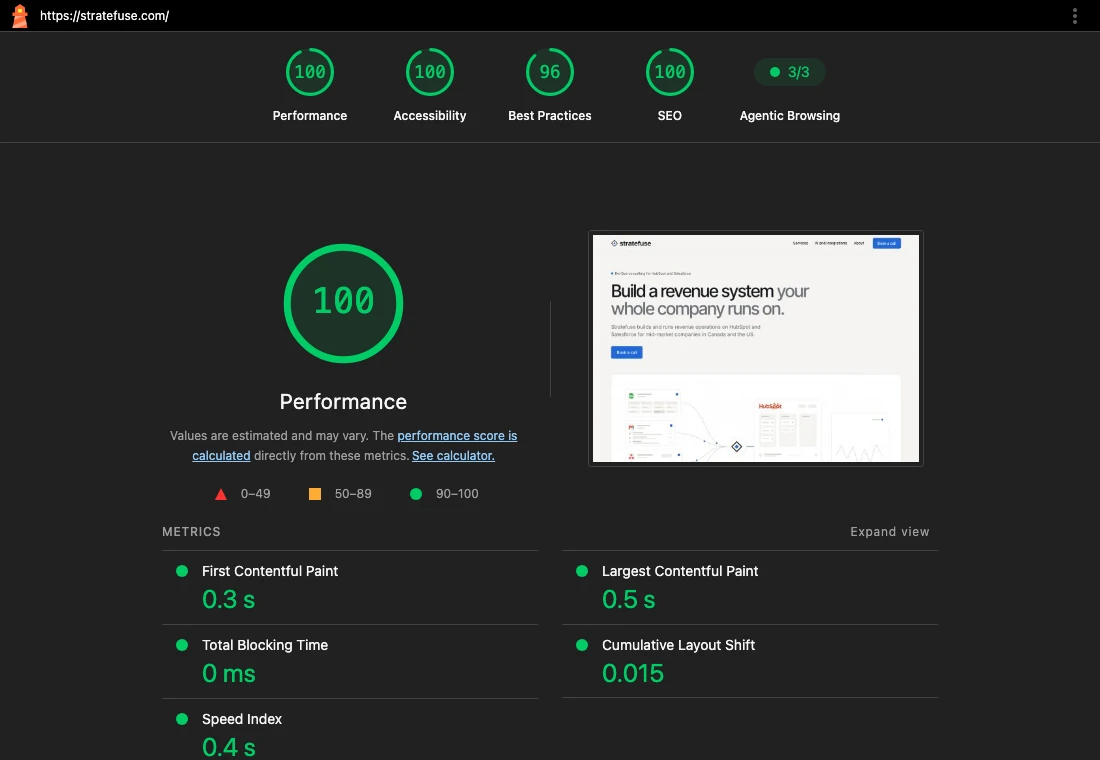Viewport: 1100px width, 760px height.
Task: Click the green circle 90–100 legend icon
Action: [x=416, y=494]
